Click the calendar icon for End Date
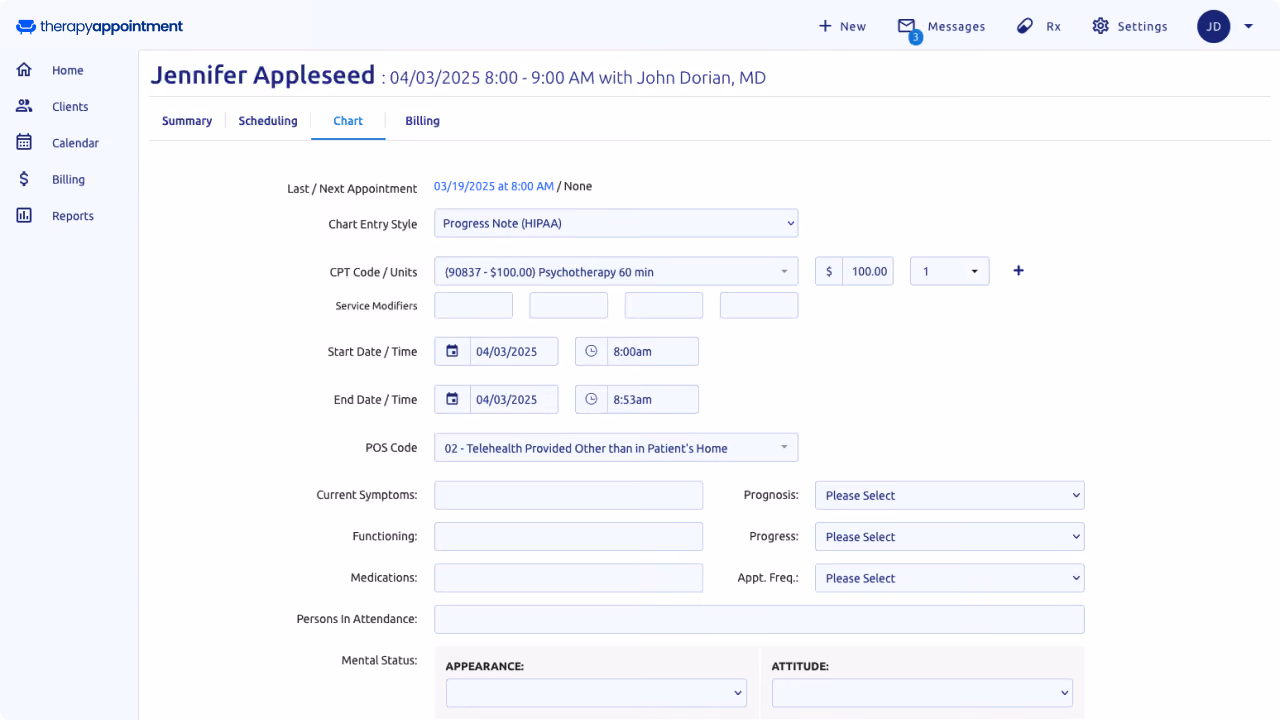The width and height of the screenshot is (1280, 720). click(452, 399)
